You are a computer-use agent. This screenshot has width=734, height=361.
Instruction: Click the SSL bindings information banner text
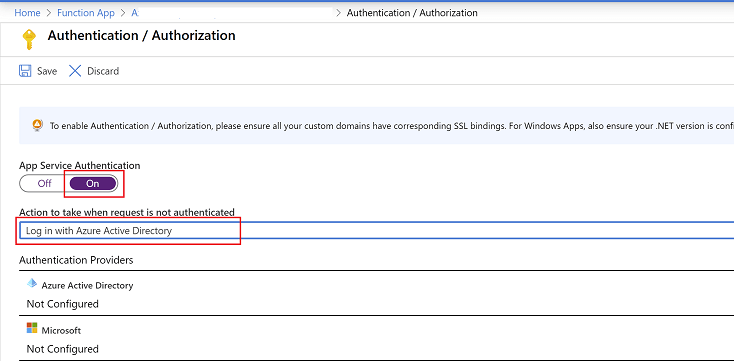click(x=391, y=126)
